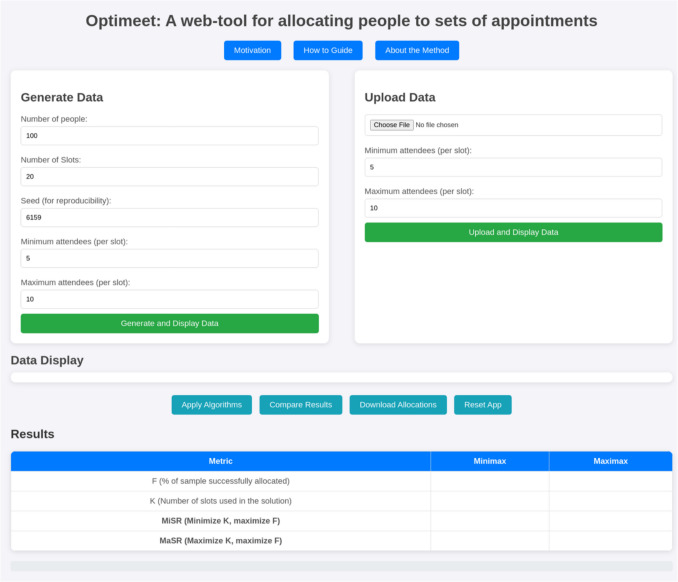Click the Minimax column header
678x582 pixels.
pos(490,461)
